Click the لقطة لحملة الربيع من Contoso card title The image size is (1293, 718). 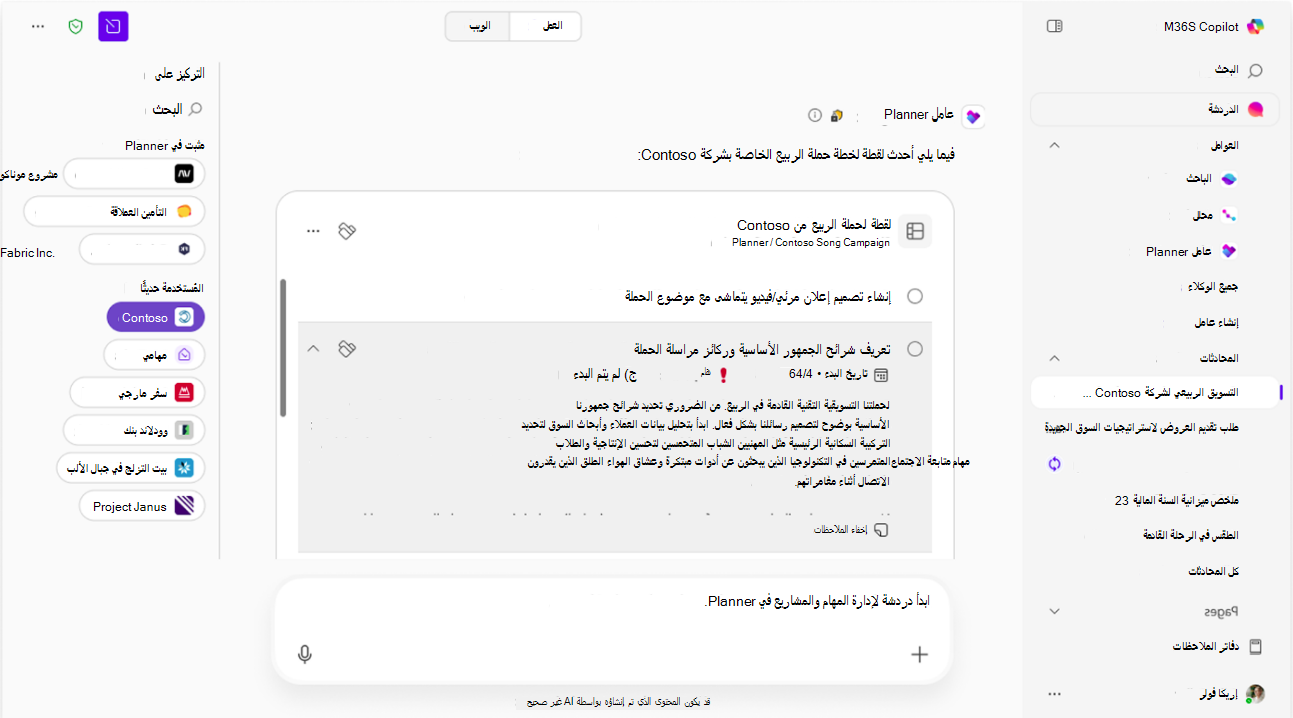click(x=814, y=225)
